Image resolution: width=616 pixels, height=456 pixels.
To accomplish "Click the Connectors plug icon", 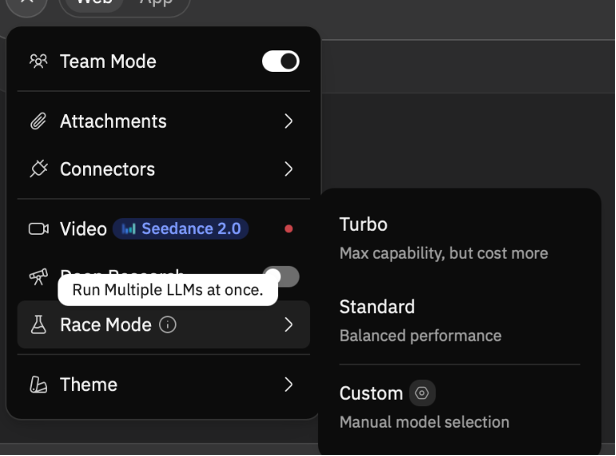I will (38, 169).
